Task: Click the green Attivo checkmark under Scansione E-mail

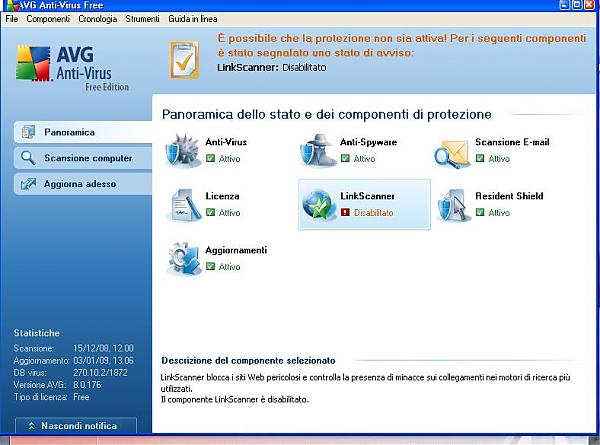Action: pyautogui.click(x=480, y=158)
